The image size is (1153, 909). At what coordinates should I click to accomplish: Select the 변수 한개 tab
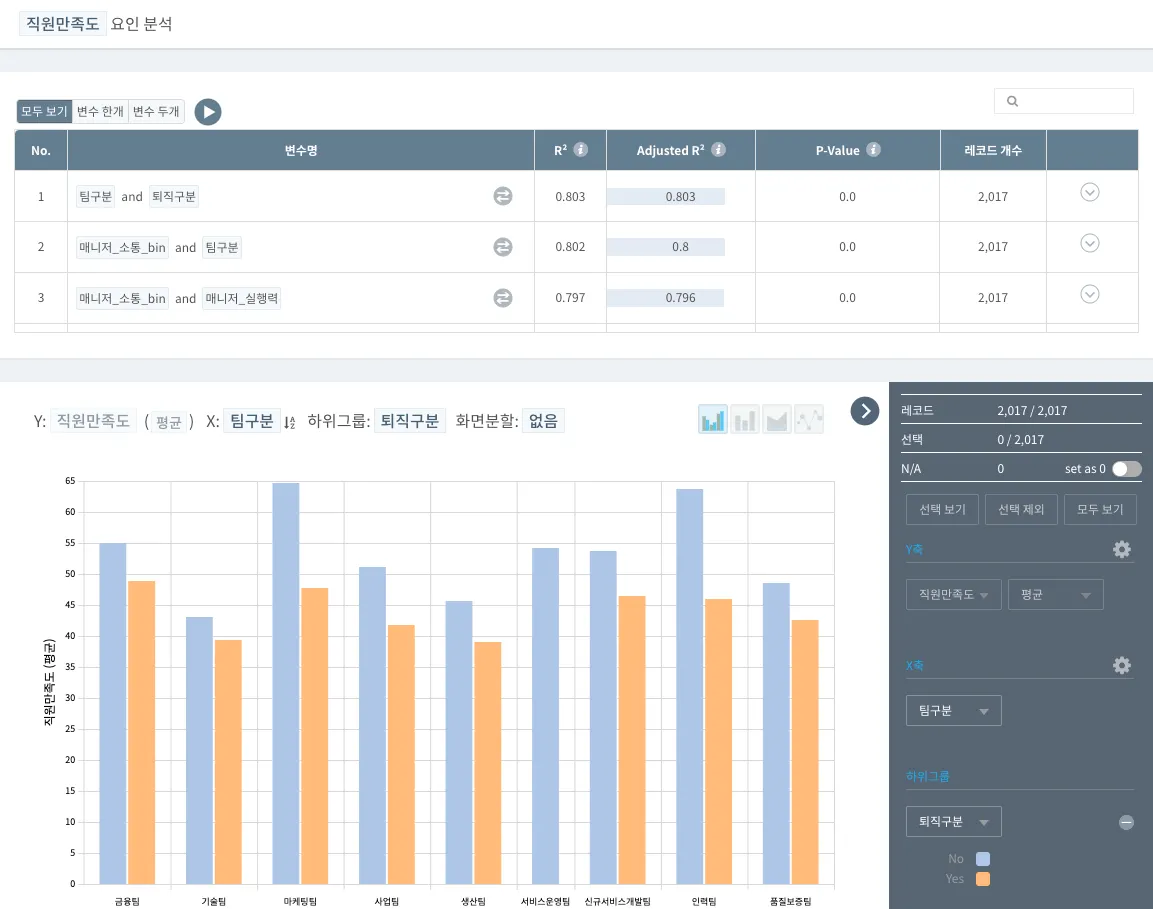pyautogui.click(x=100, y=112)
